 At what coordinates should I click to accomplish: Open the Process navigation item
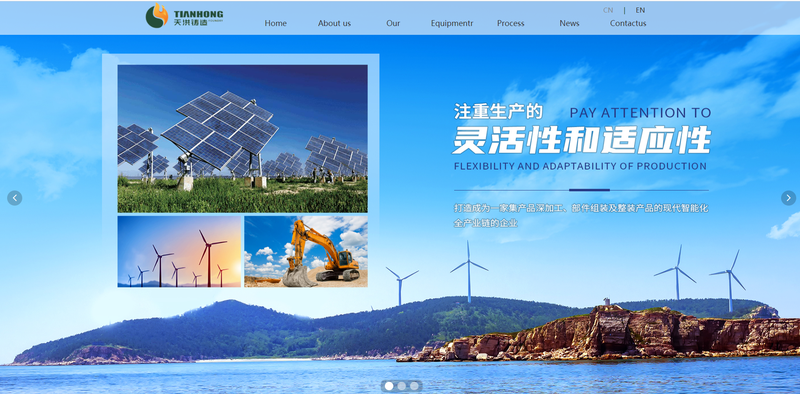[x=511, y=23]
